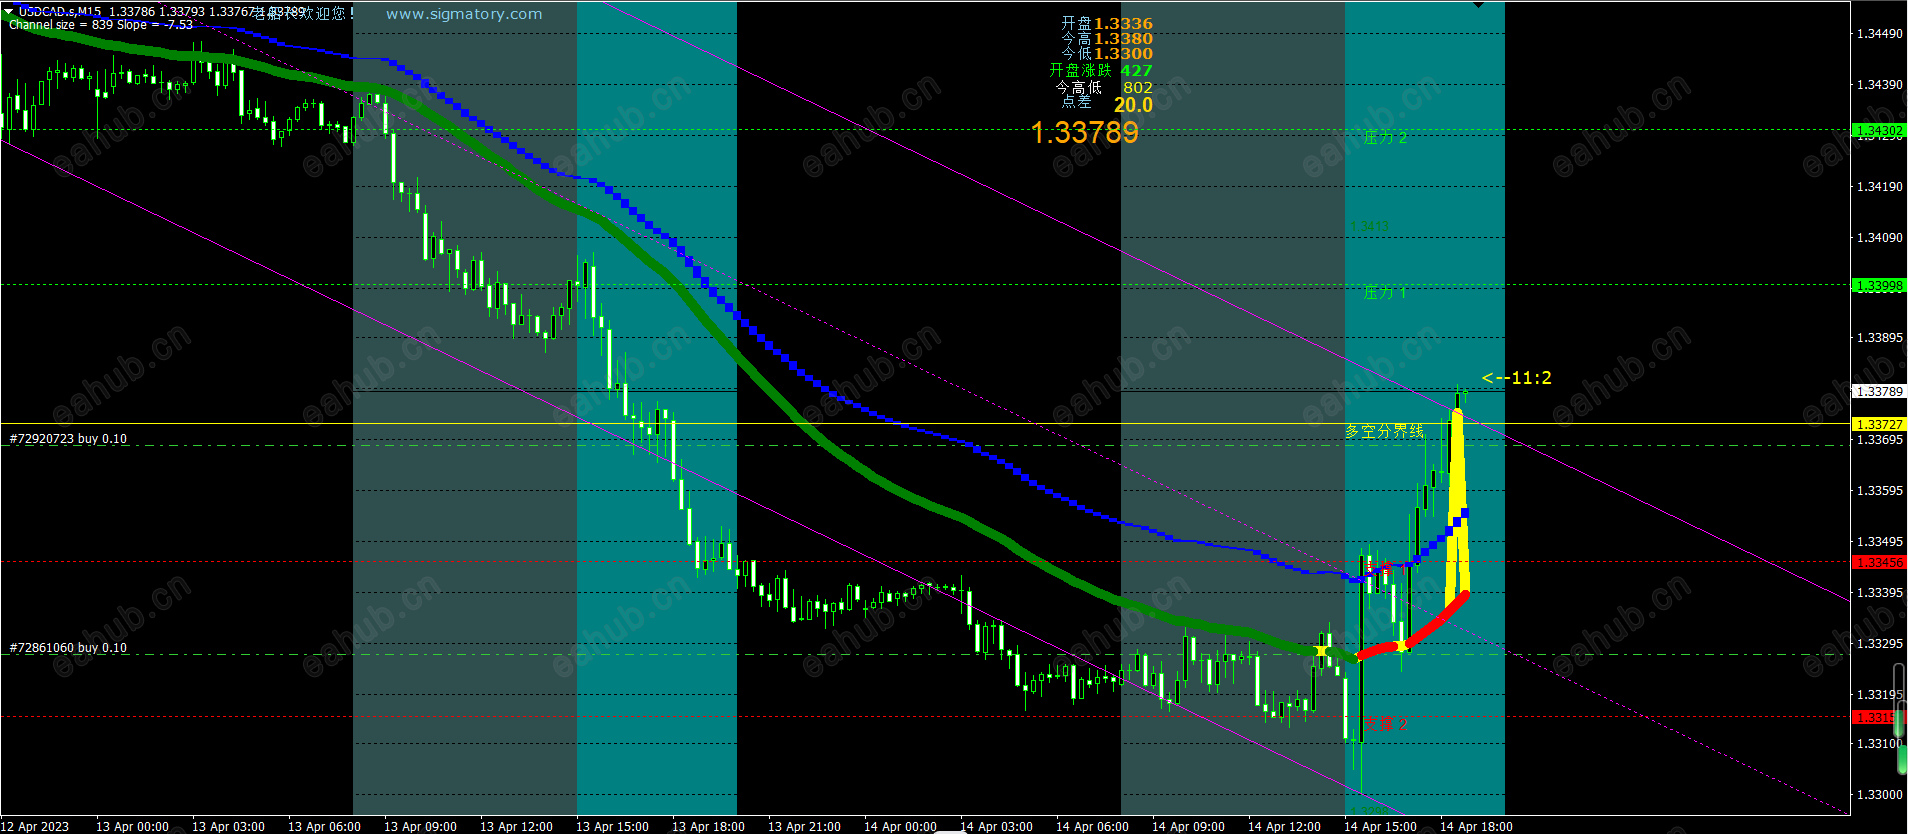Click the 14 Apr 18:00 time axis label

[1476, 826]
